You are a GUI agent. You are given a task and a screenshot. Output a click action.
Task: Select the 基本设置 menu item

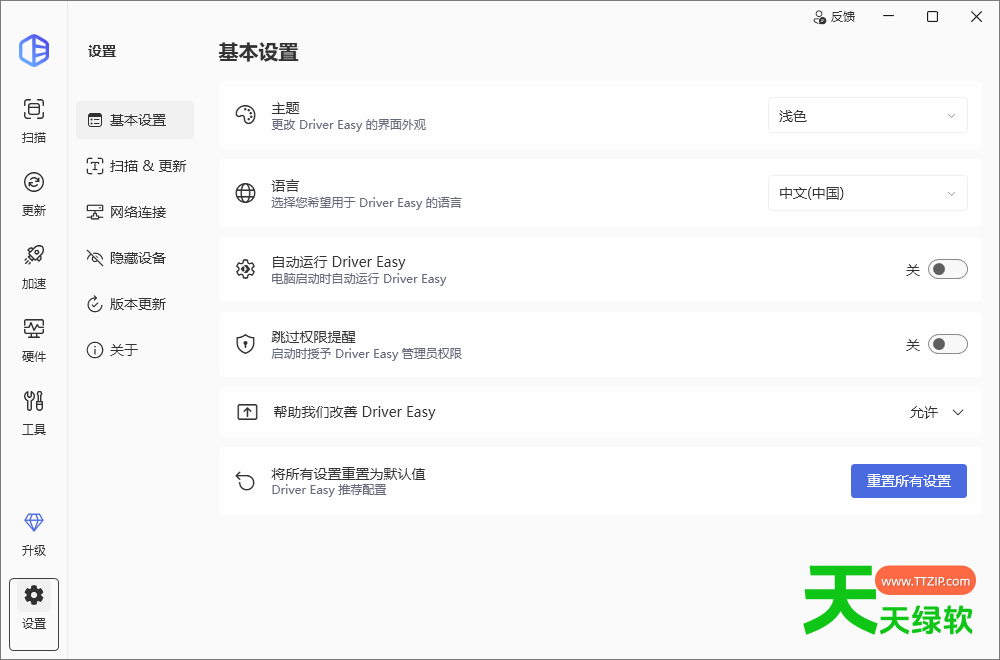point(135,120)
